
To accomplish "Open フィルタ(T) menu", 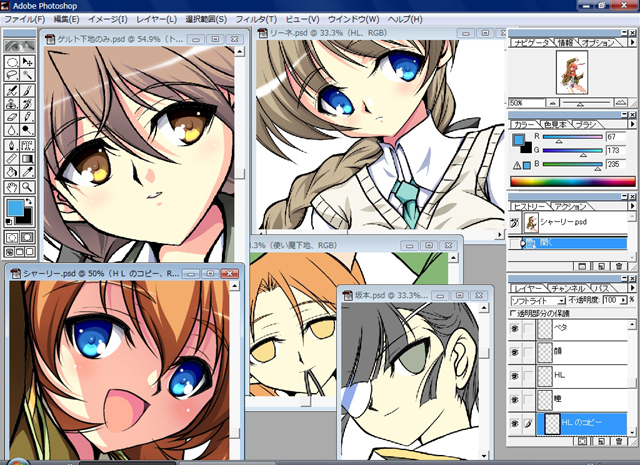I will click(256, 20).
